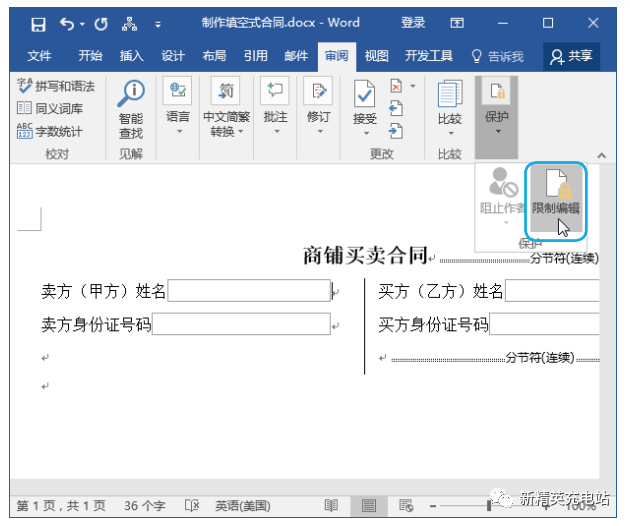Click the Undo arrow icon
The image size is (630, 526).
pos(68,25)
